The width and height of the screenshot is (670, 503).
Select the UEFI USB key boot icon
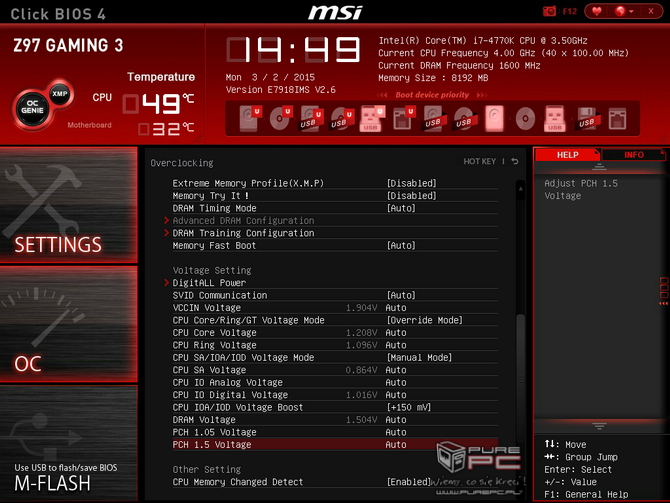pos(372,118)
